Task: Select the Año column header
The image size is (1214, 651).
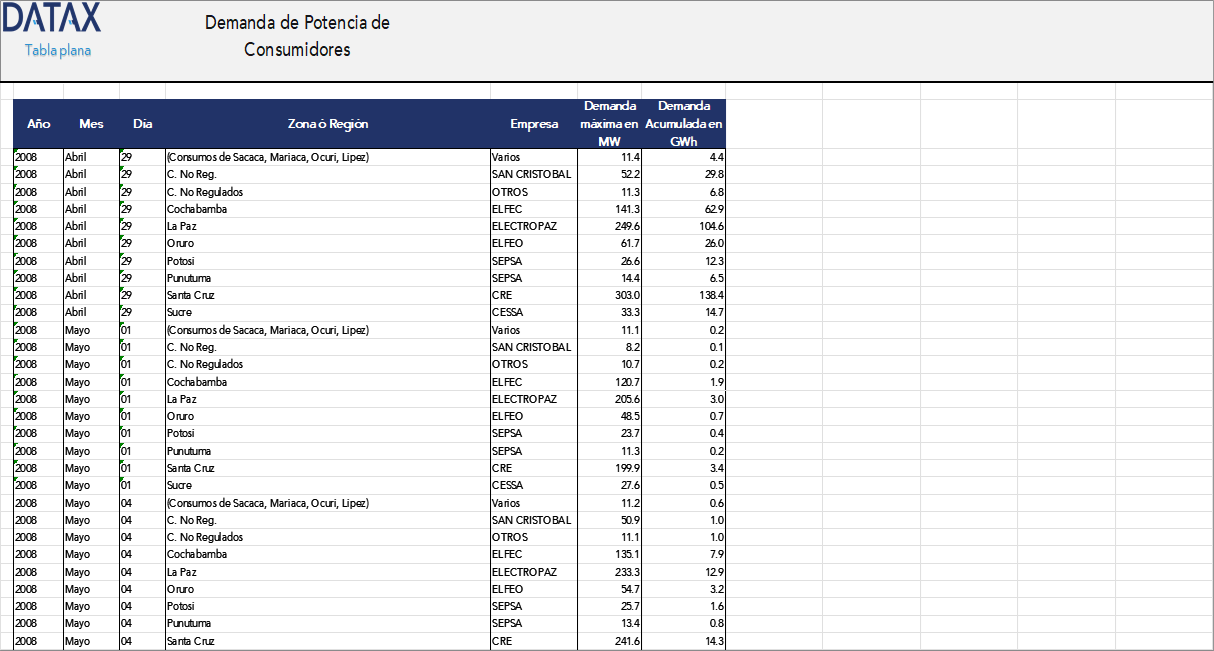Action: [38, 124]
